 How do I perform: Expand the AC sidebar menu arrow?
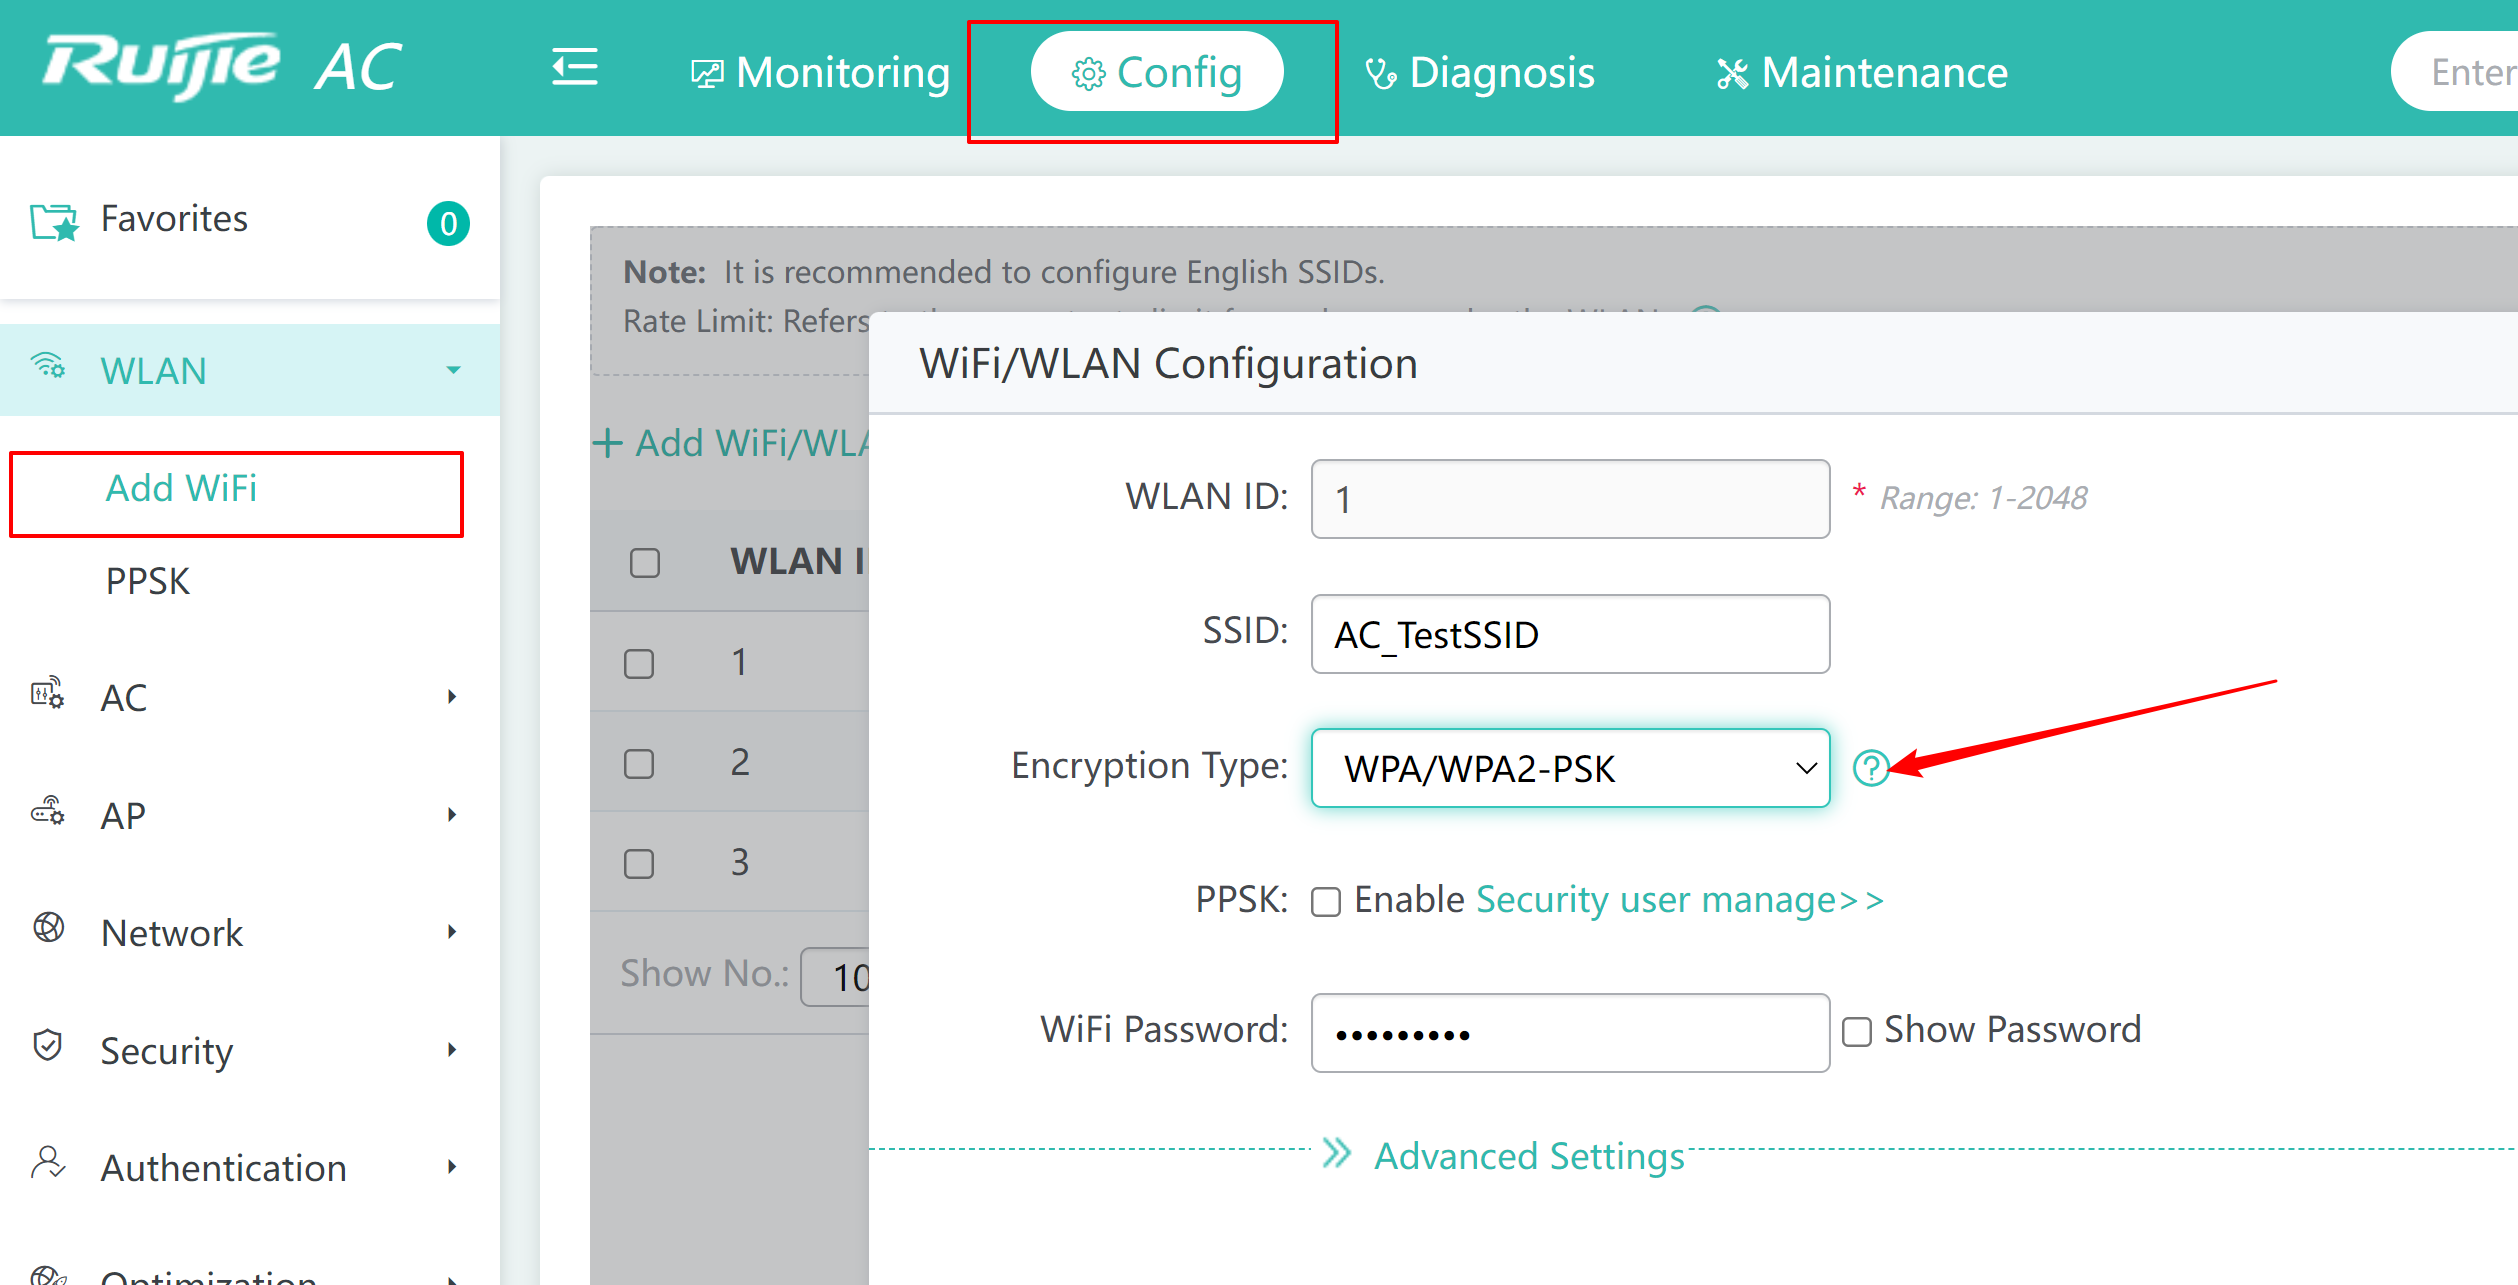[x=452, y=697]
